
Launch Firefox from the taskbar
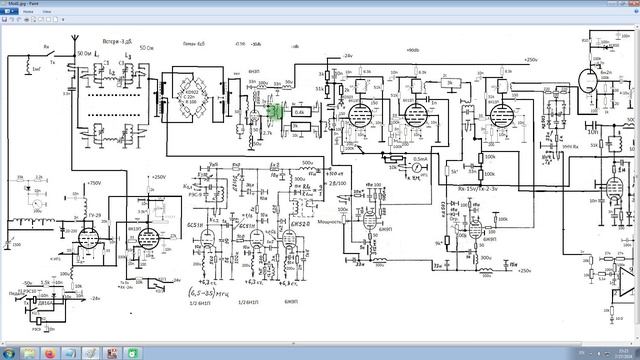point(50,353)
